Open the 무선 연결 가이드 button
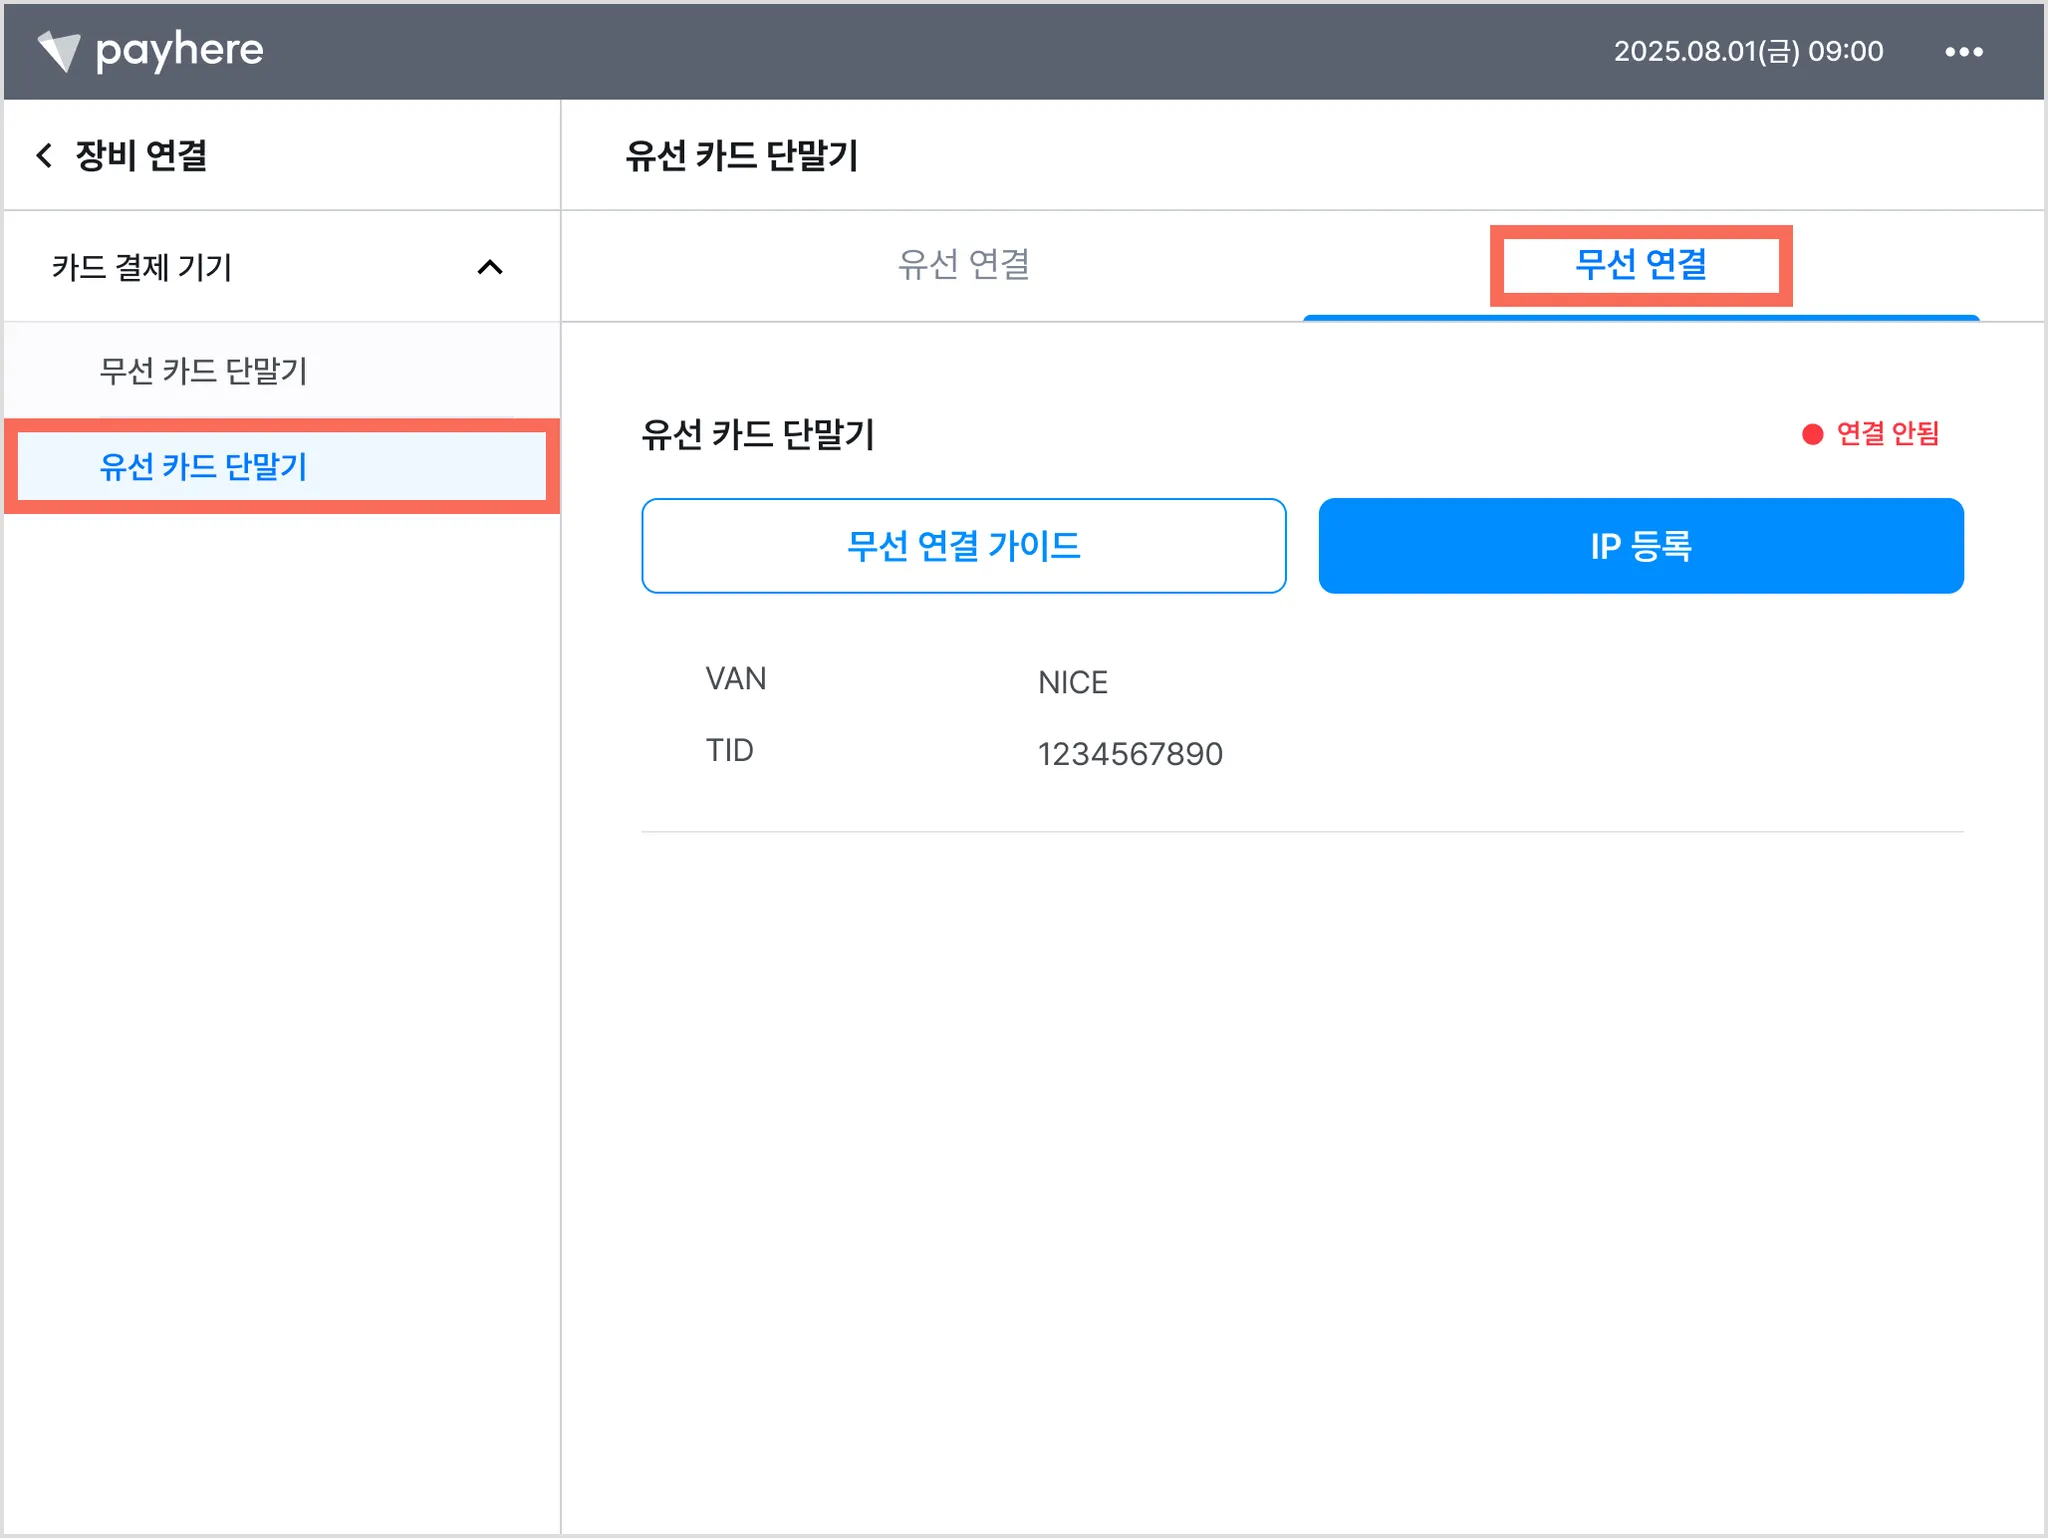Screen dimensions: 2048x1538 tap(963, 546)
